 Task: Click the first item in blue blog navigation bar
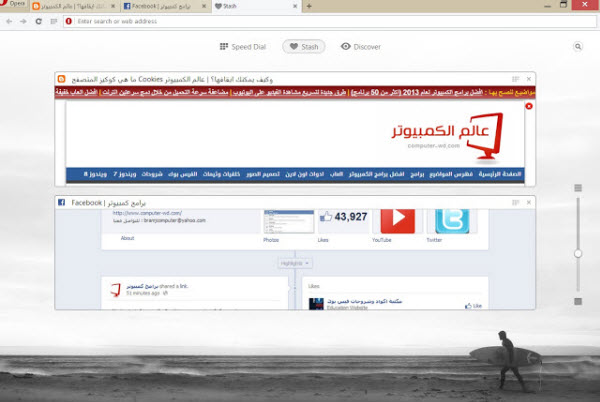click(500, 174)
